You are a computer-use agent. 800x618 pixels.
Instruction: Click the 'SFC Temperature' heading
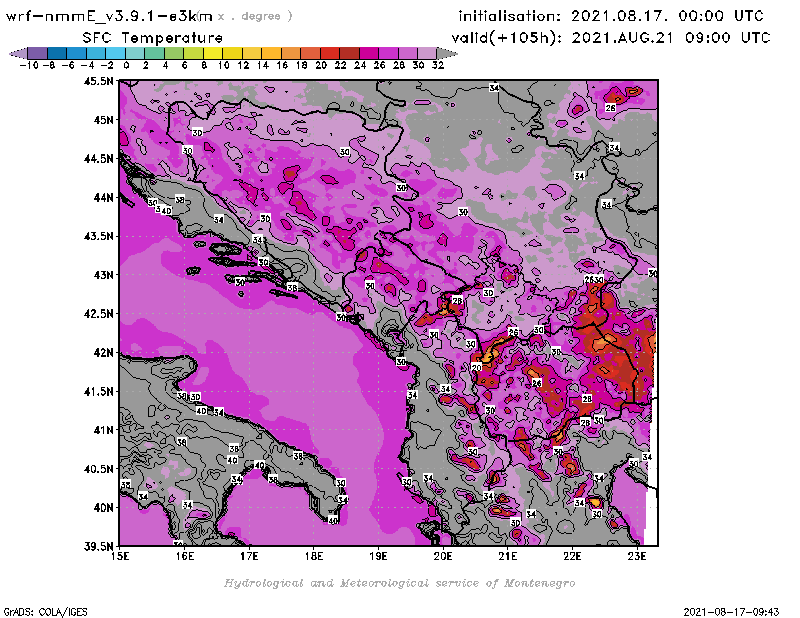tap(153, 38)
